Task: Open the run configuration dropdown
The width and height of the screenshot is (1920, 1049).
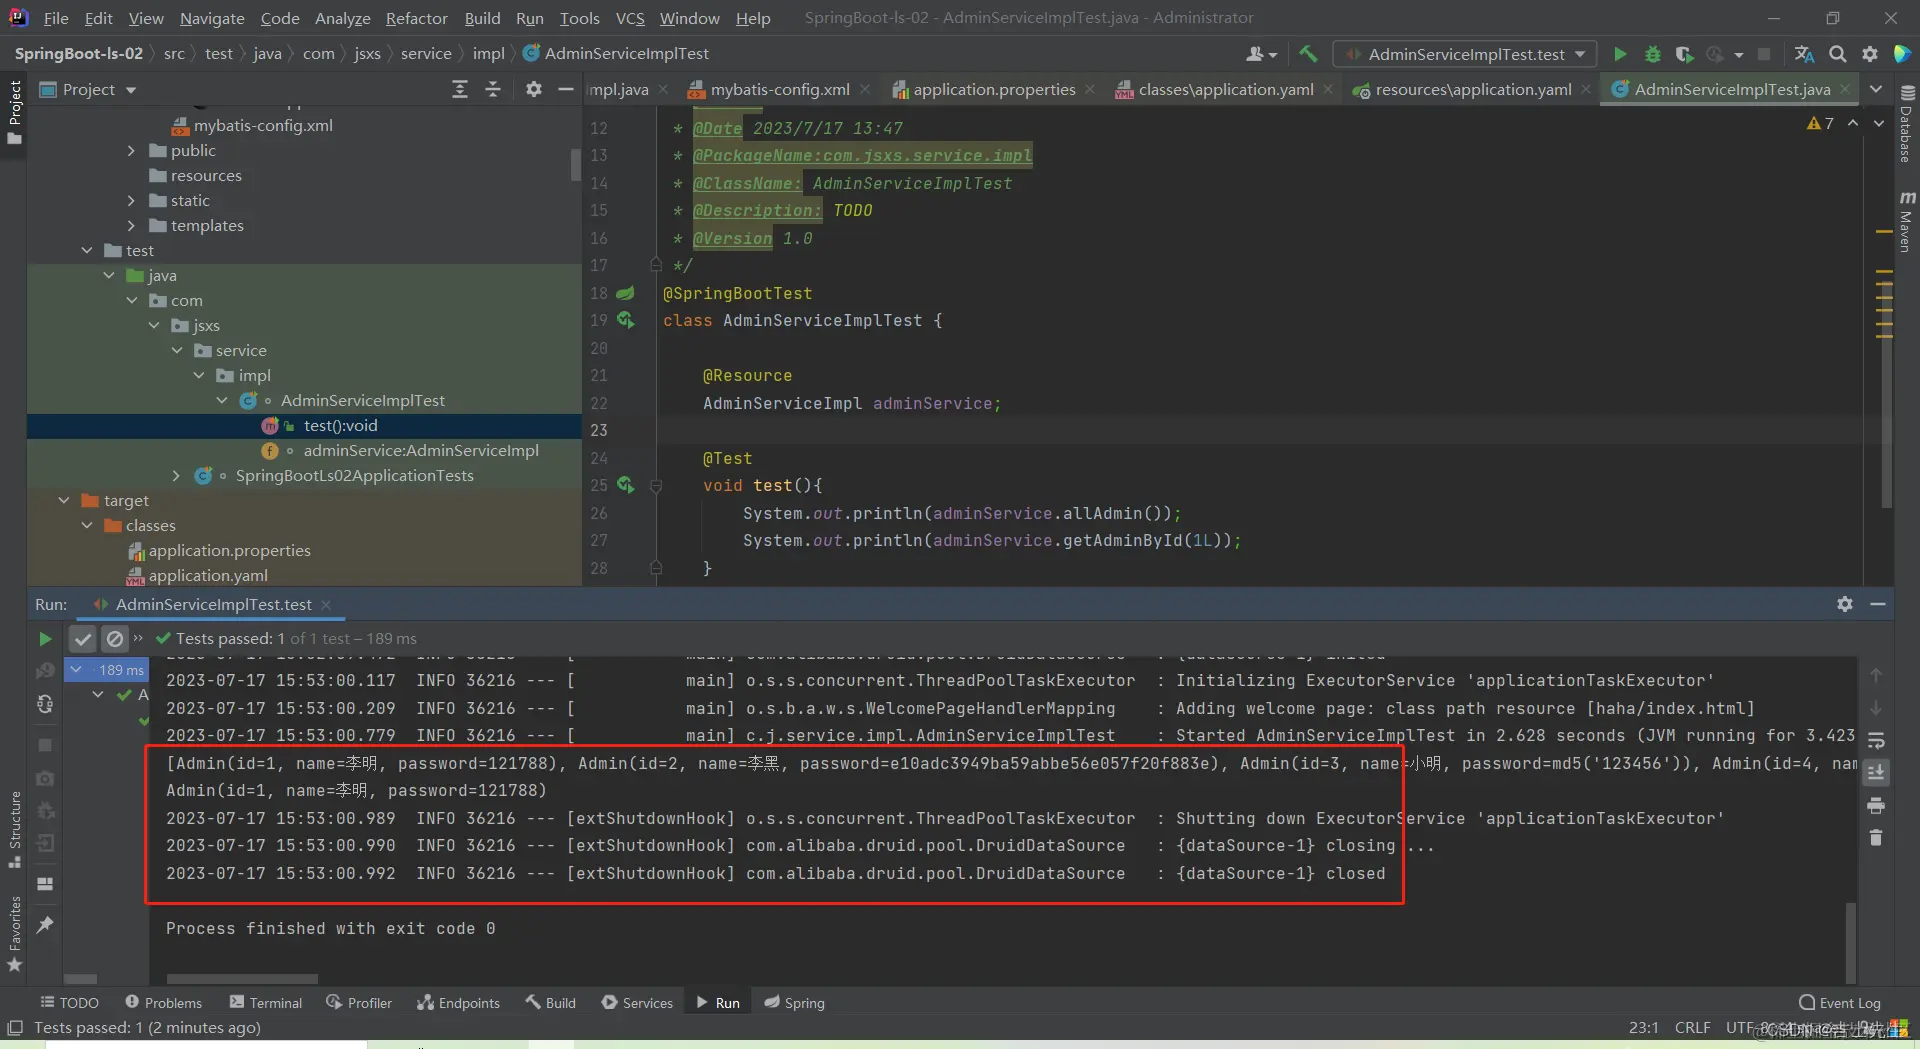Action: click(x=1466, y=54)
